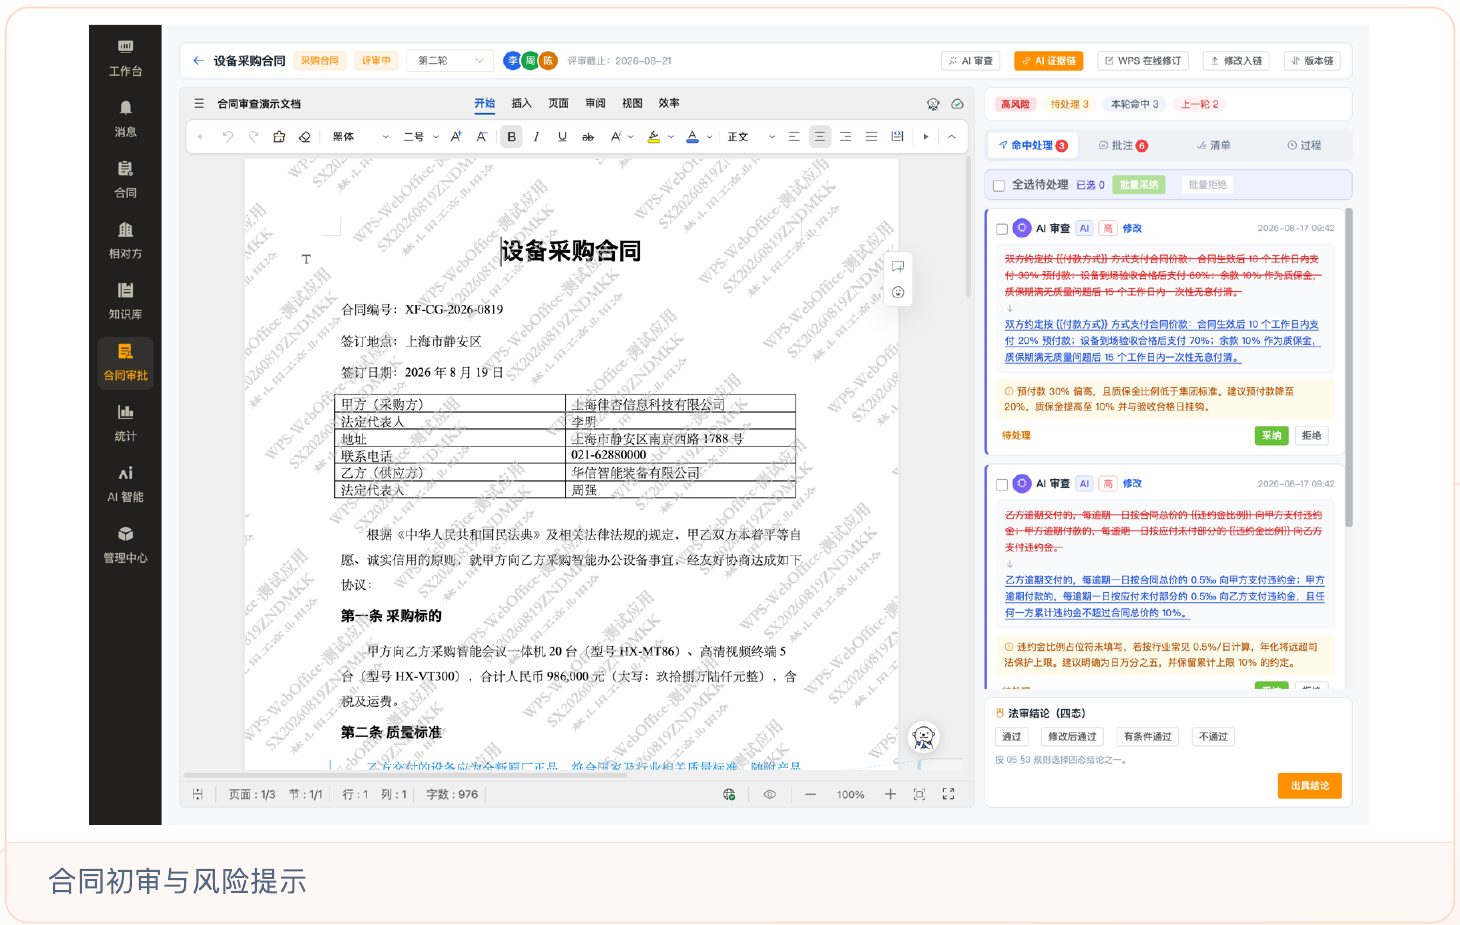
Task: Click the back arrow beside 设备采购合同
Action: click(198, 61)
